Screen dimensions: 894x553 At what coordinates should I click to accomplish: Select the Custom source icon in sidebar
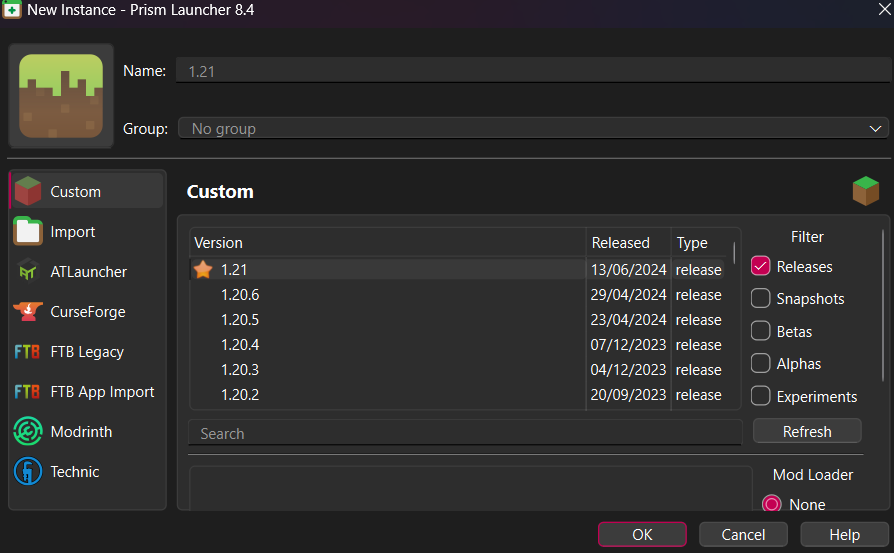click(28, 191)
